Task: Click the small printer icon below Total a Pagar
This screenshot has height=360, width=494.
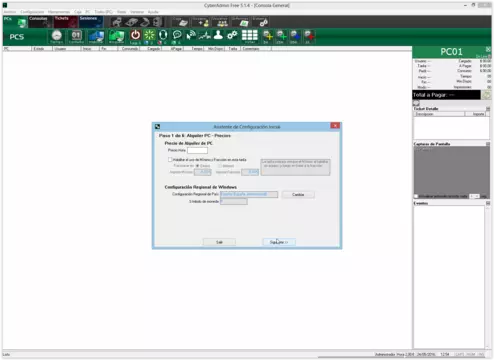Action: click(416, 104)
